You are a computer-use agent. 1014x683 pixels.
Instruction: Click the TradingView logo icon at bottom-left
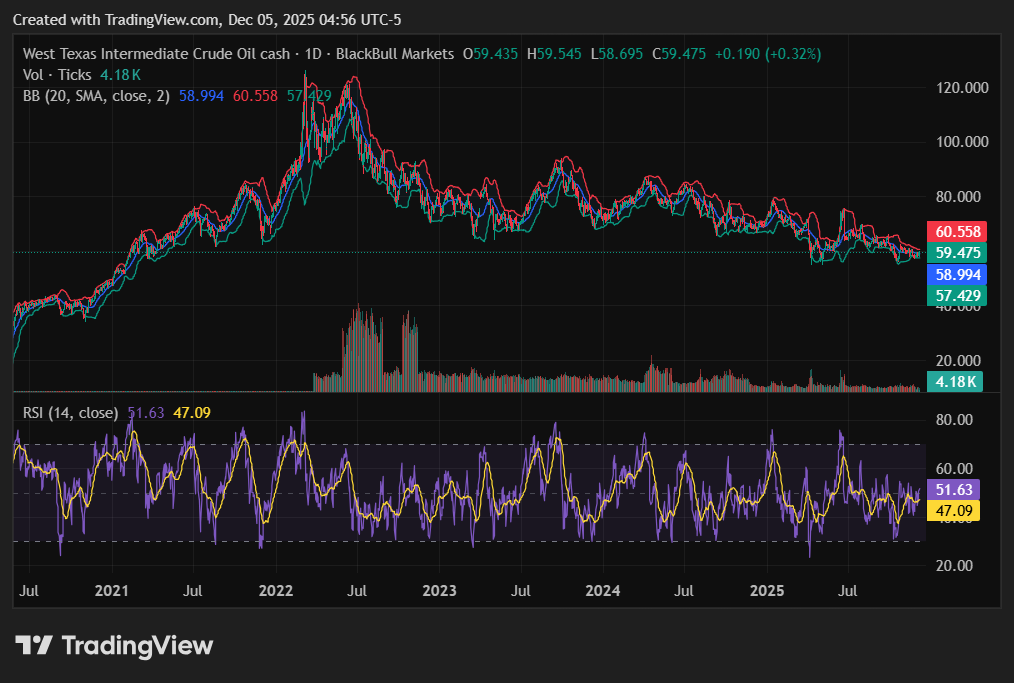(34, 645)
